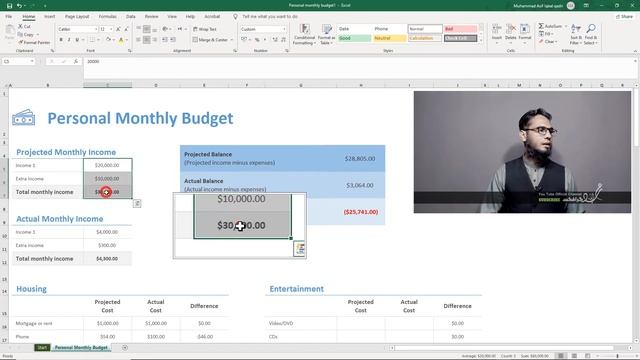Screen dimensions: 640x360
Task: Open Sort & Filter menu
Action: pyautogui.click(x=576, y=34)
